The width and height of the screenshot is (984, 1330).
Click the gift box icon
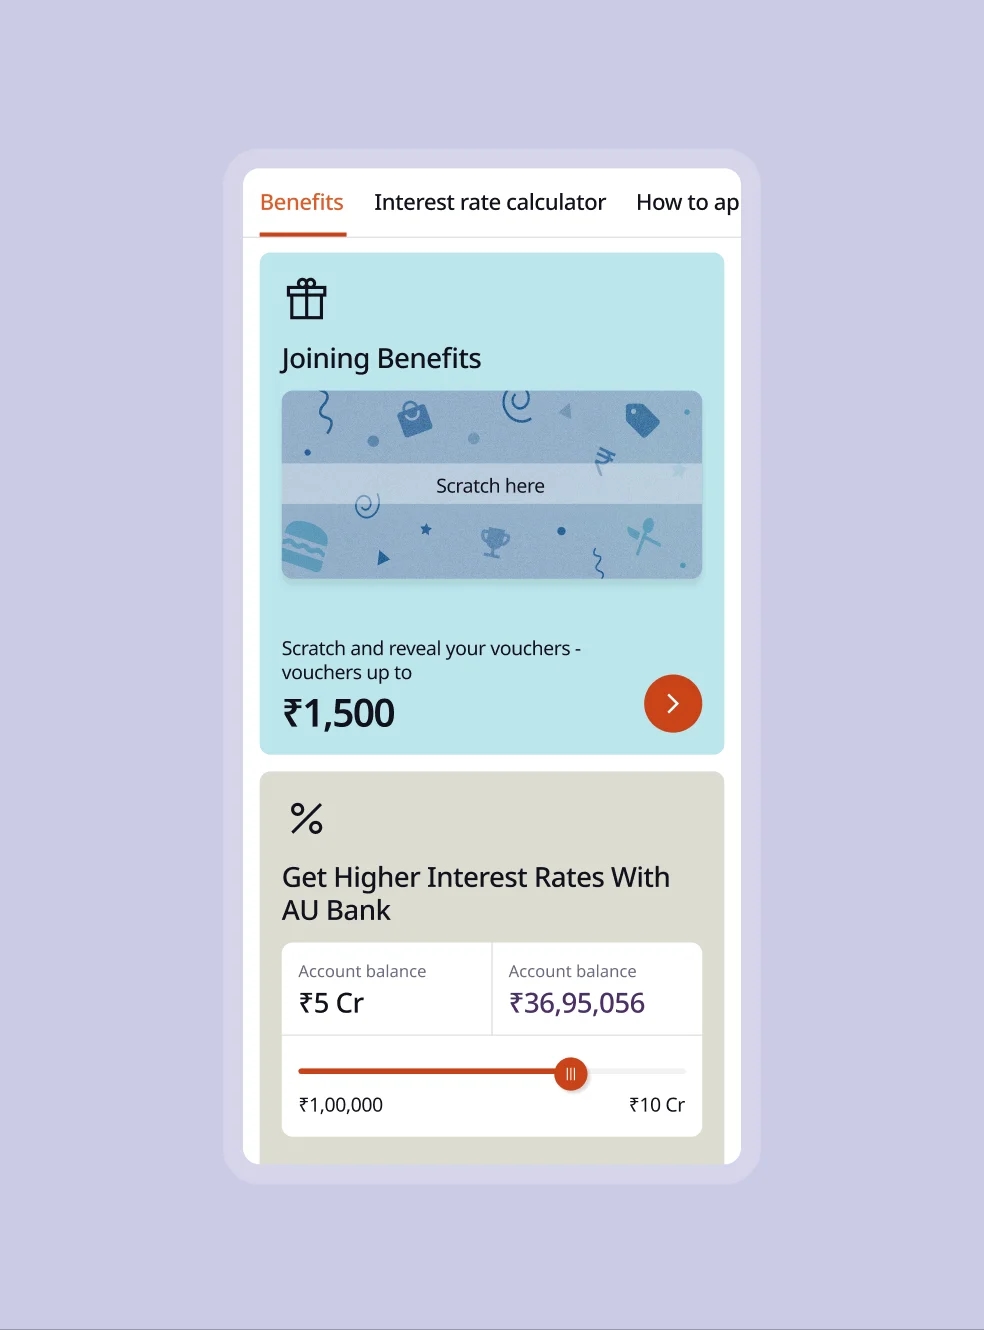click(306, 299)
